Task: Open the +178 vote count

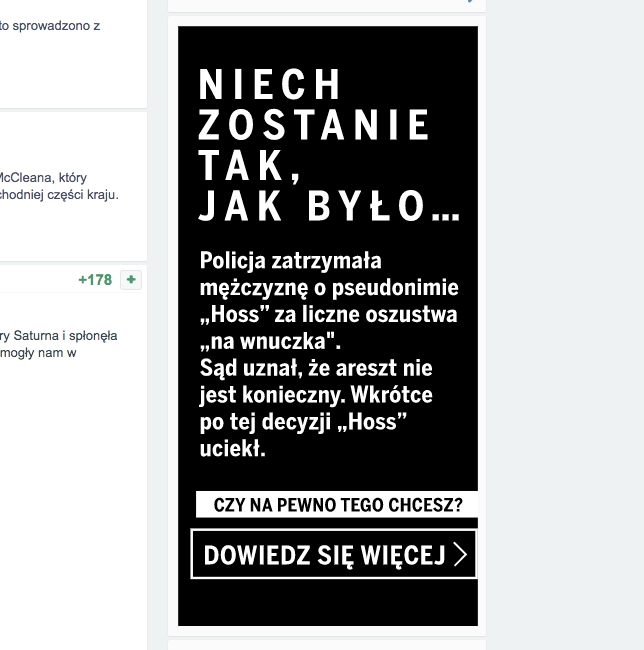Action: click(95, 280)
